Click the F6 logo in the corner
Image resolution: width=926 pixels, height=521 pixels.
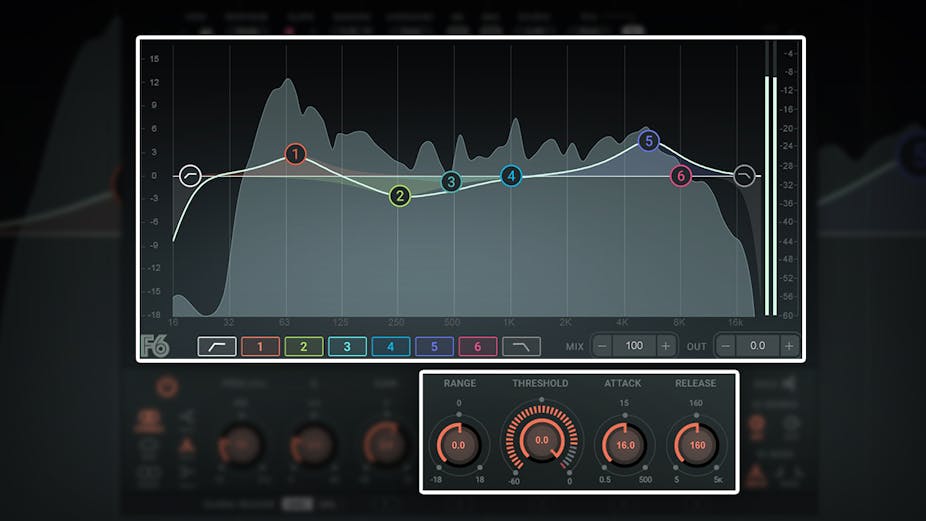tap(155, 347)
